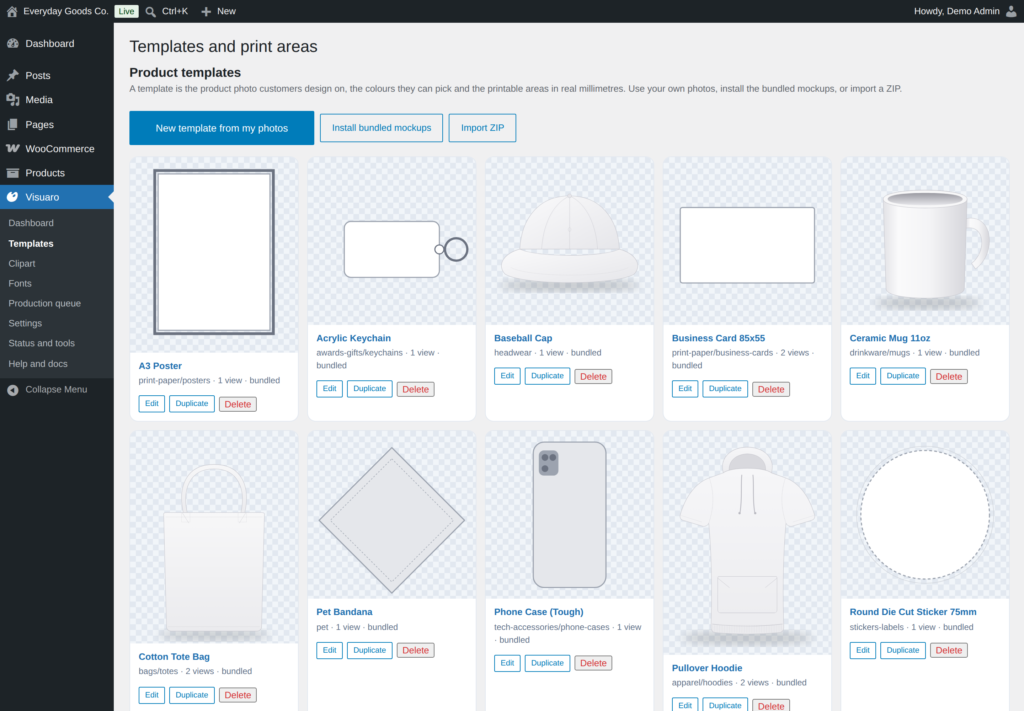
Task: Click the Visuaro icon in sidebar
Action: pyautogui.click(x=12, y=197)
